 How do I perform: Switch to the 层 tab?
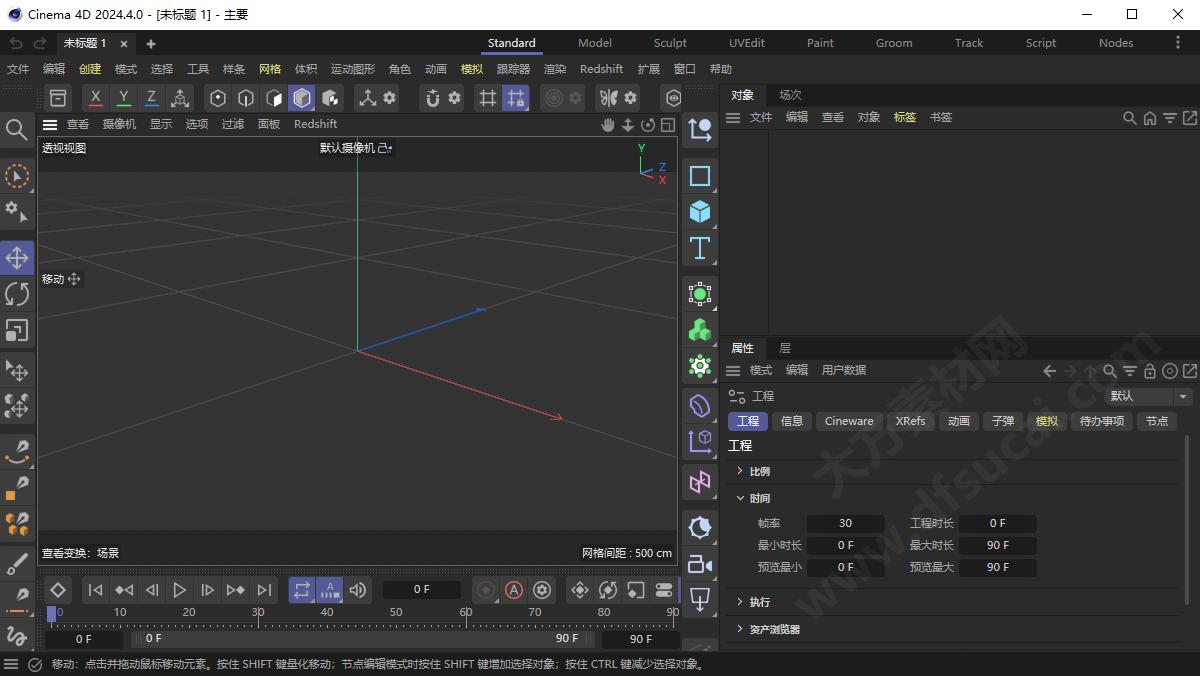(x=785, y=348)
